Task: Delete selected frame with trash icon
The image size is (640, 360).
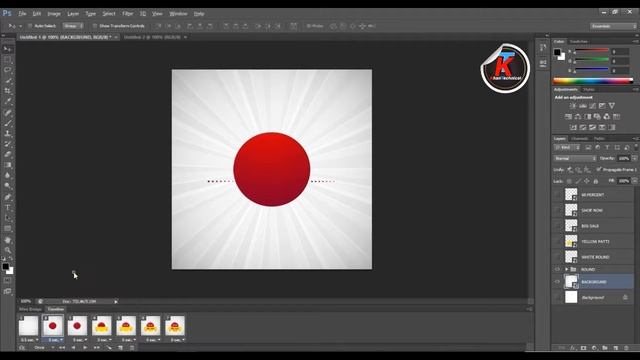Action: (132, 348)
